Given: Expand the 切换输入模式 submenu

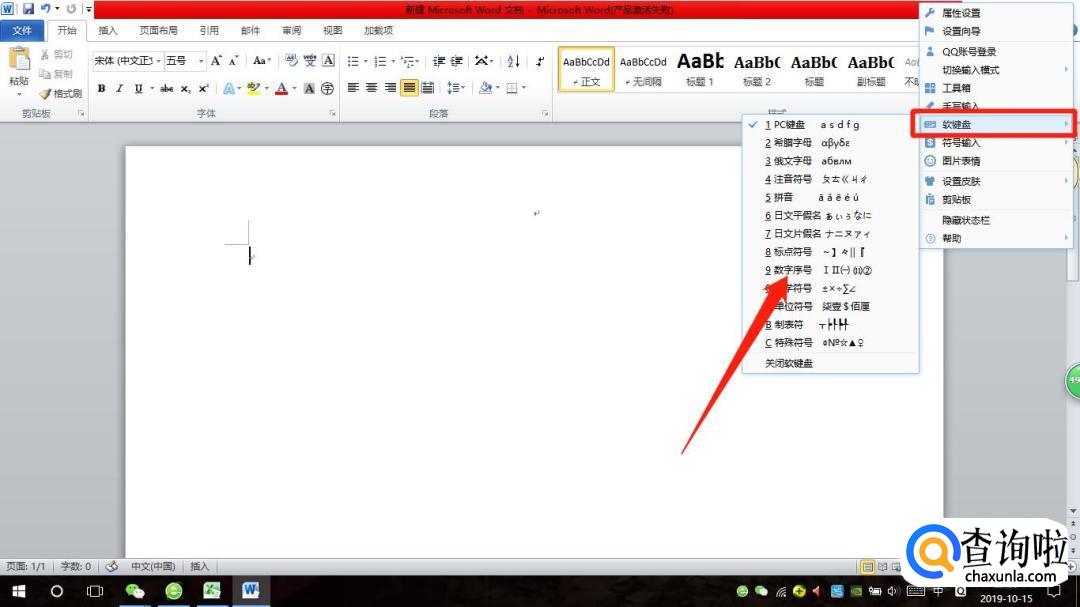Looking at the screenshot, I should (x=997, y=70).
